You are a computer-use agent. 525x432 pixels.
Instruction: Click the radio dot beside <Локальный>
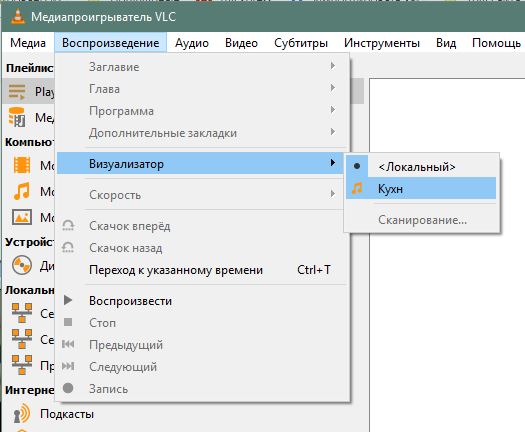coord(357,166)
